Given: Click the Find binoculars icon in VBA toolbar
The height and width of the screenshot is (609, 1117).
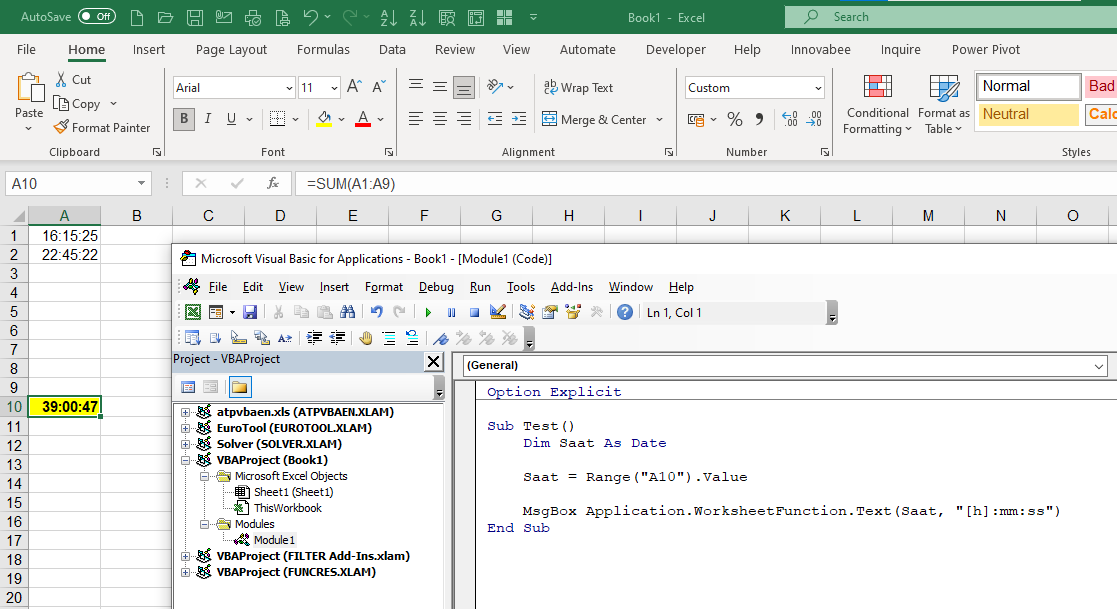Looking at the screenshot, I should pos(347,312).
